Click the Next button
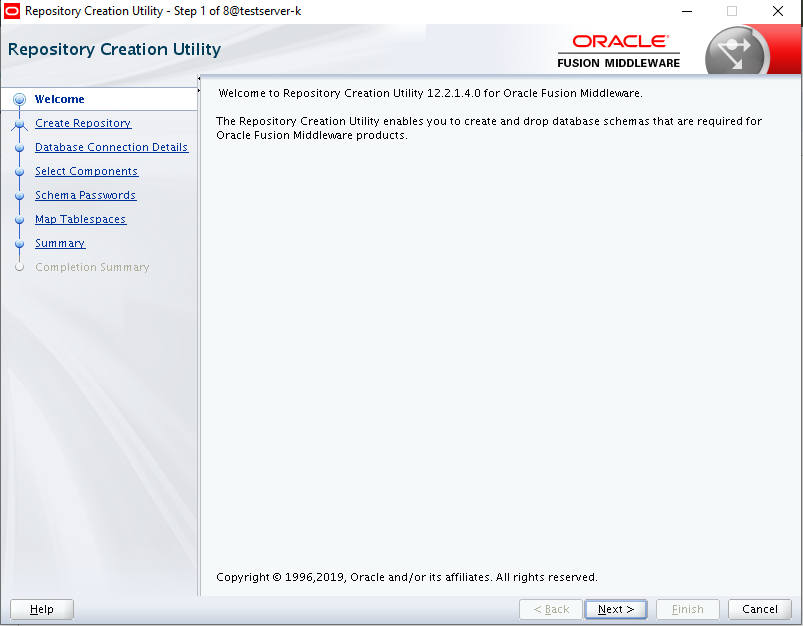This screenshot has width=803, height=626. coord(616,609)
